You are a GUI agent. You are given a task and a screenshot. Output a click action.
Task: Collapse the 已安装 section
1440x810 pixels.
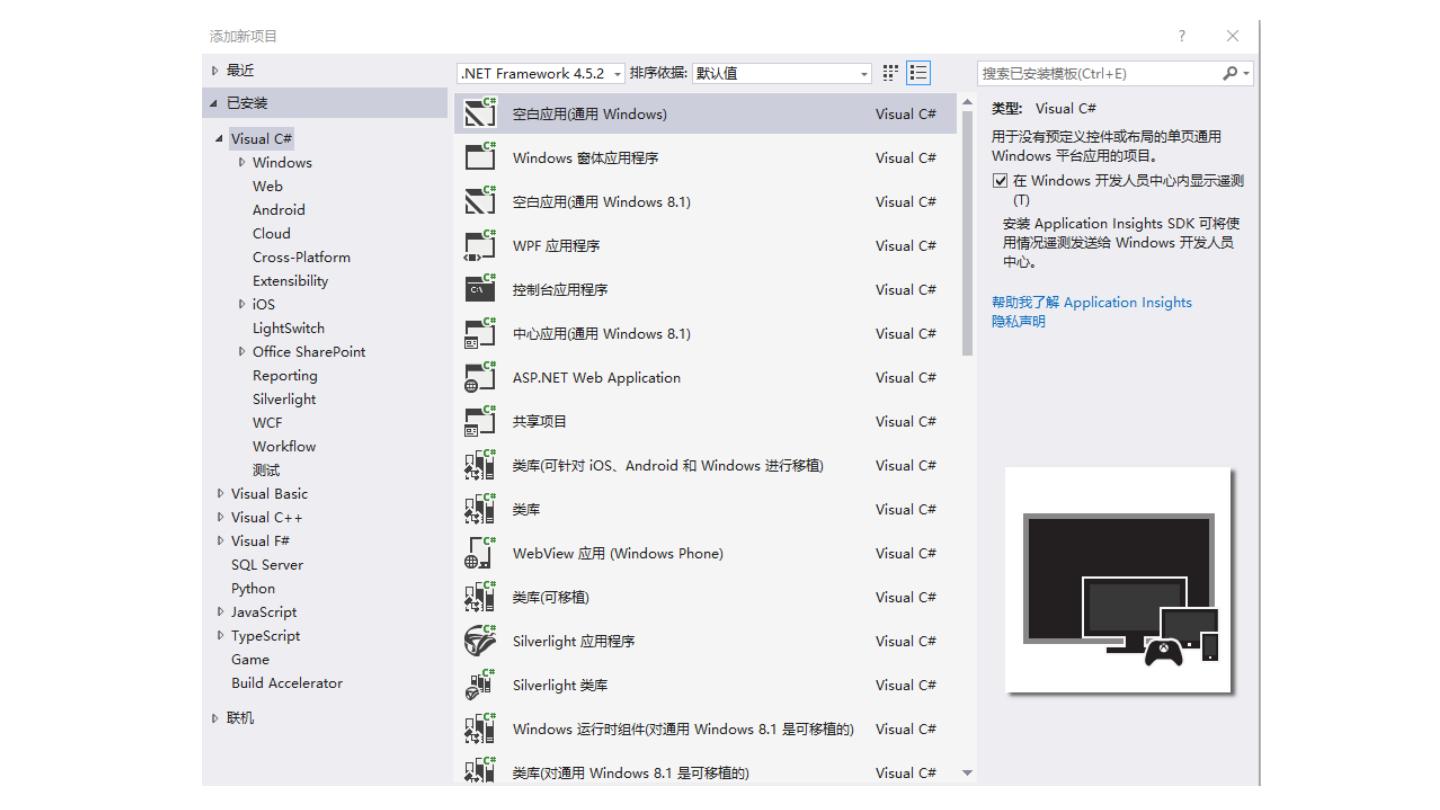211,103
